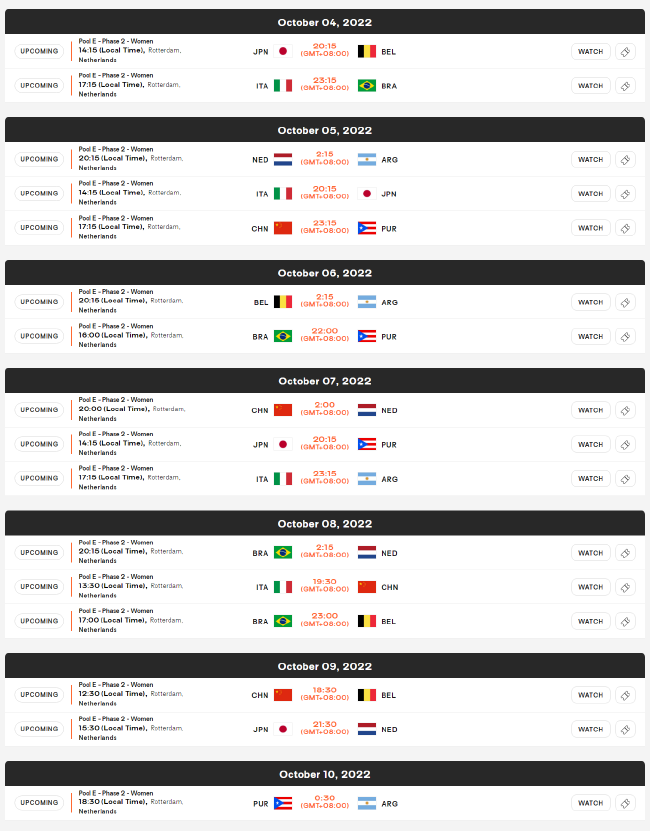Click the Puerto Rico flag in the BRA vs PUR match
This screenshot has width=650, height=831.
pyautogui.click(x=367, y=336)
